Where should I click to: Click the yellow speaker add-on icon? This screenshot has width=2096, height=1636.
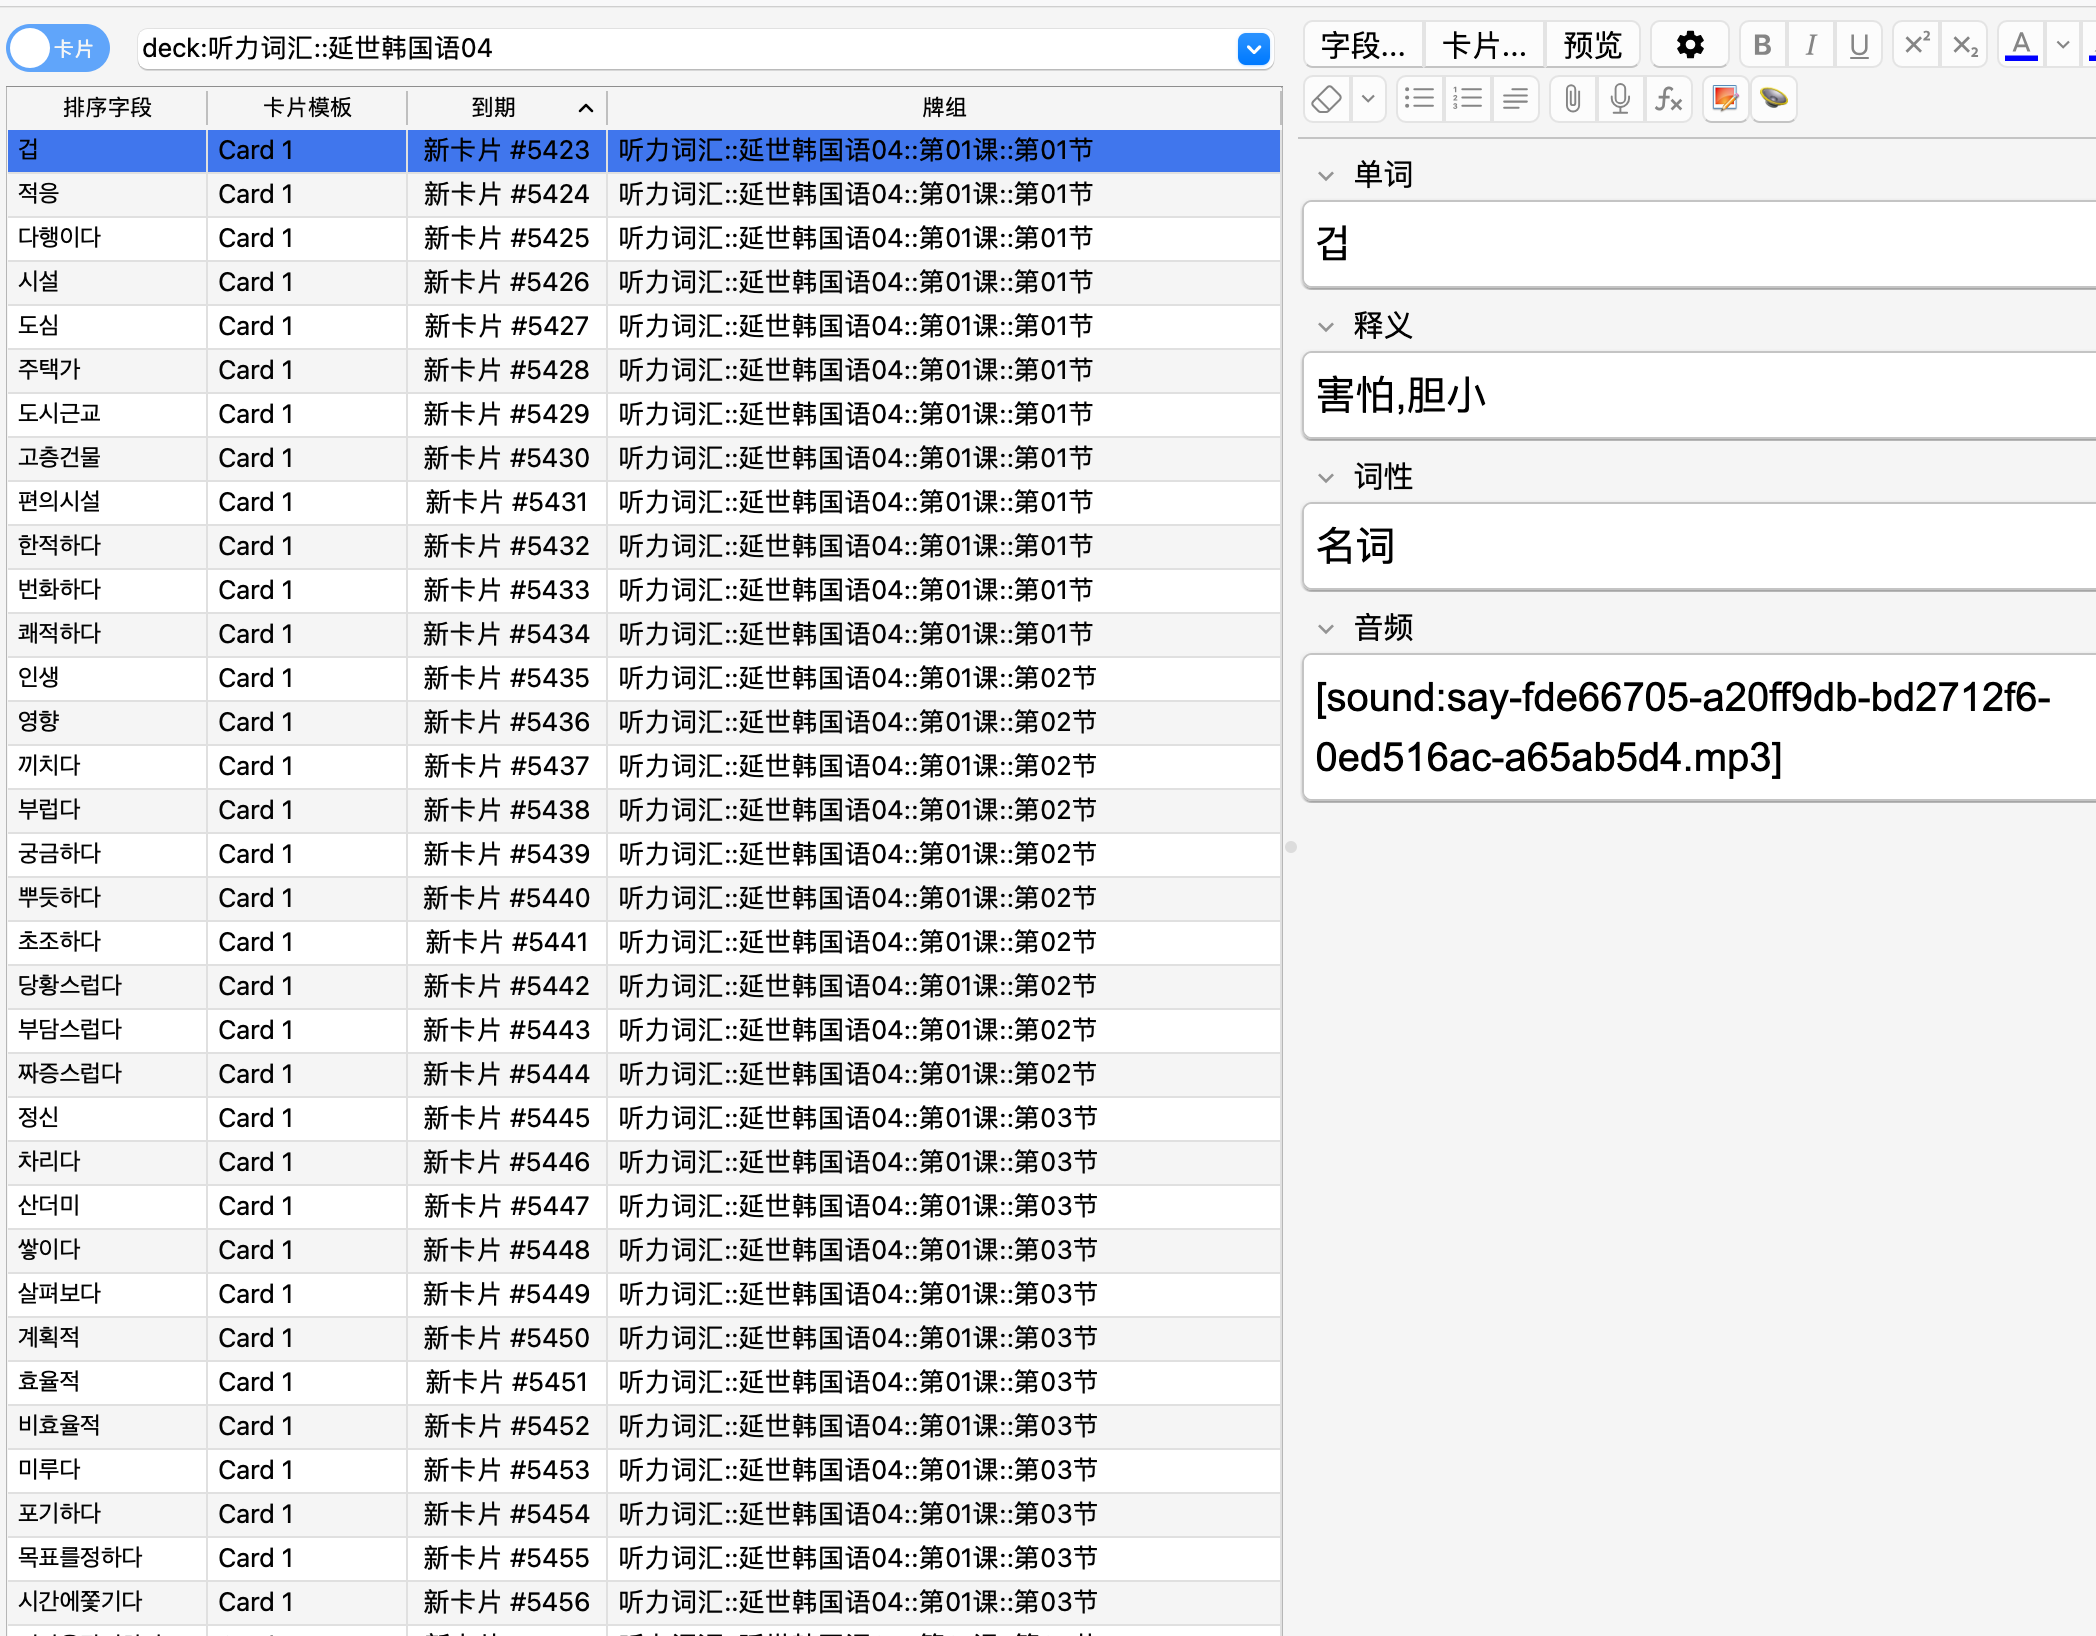(x=1774, y=99)
